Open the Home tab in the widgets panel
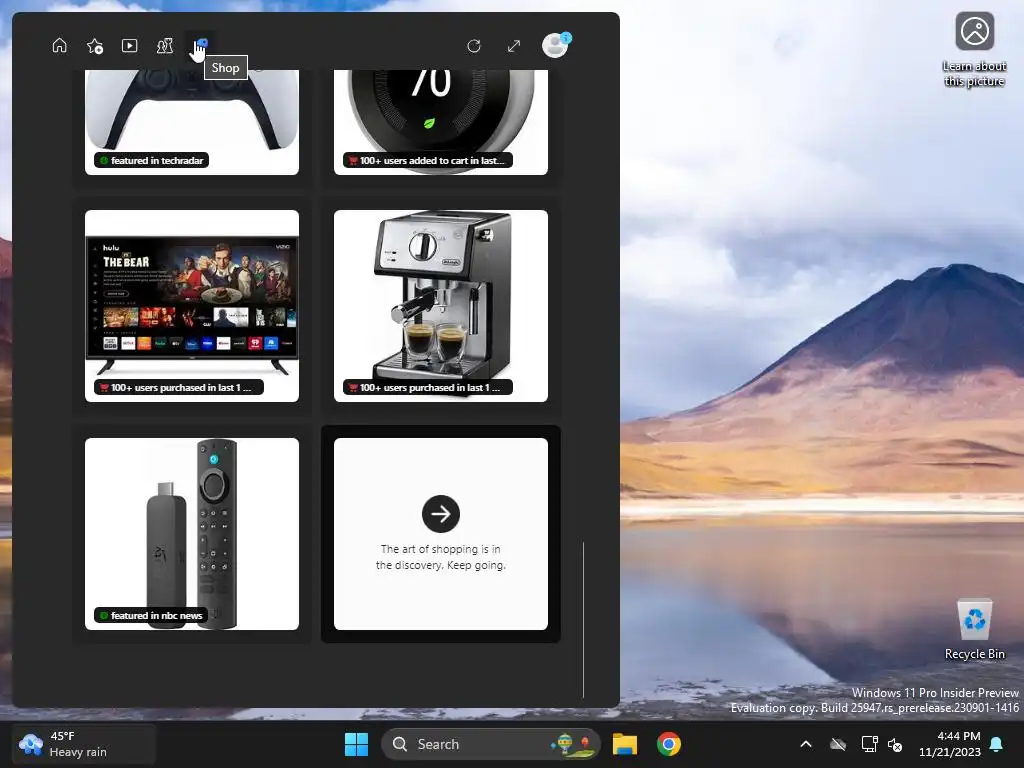Viewport: 1024px width, 768px height. [x=59, y=46]
